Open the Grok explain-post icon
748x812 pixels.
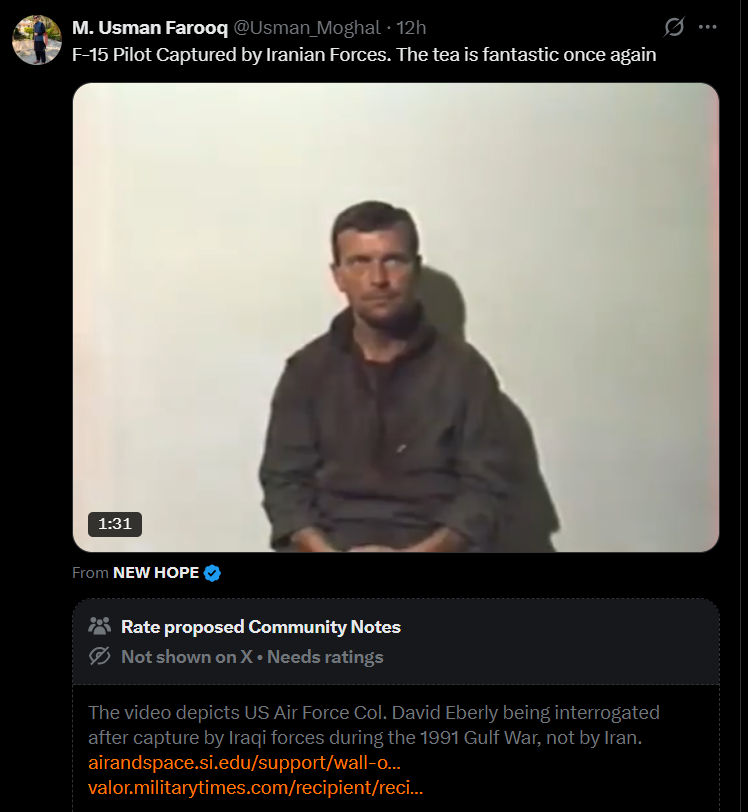click(x=674, y=27)
